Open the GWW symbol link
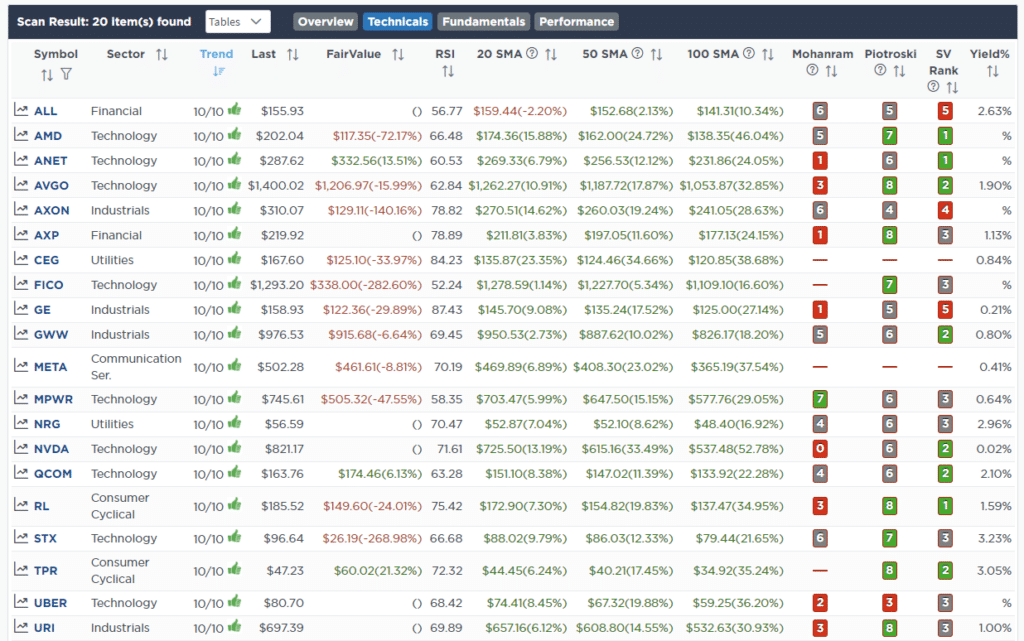The height and width of the screenshot is (641, 1024). click(x=51, y=334)
